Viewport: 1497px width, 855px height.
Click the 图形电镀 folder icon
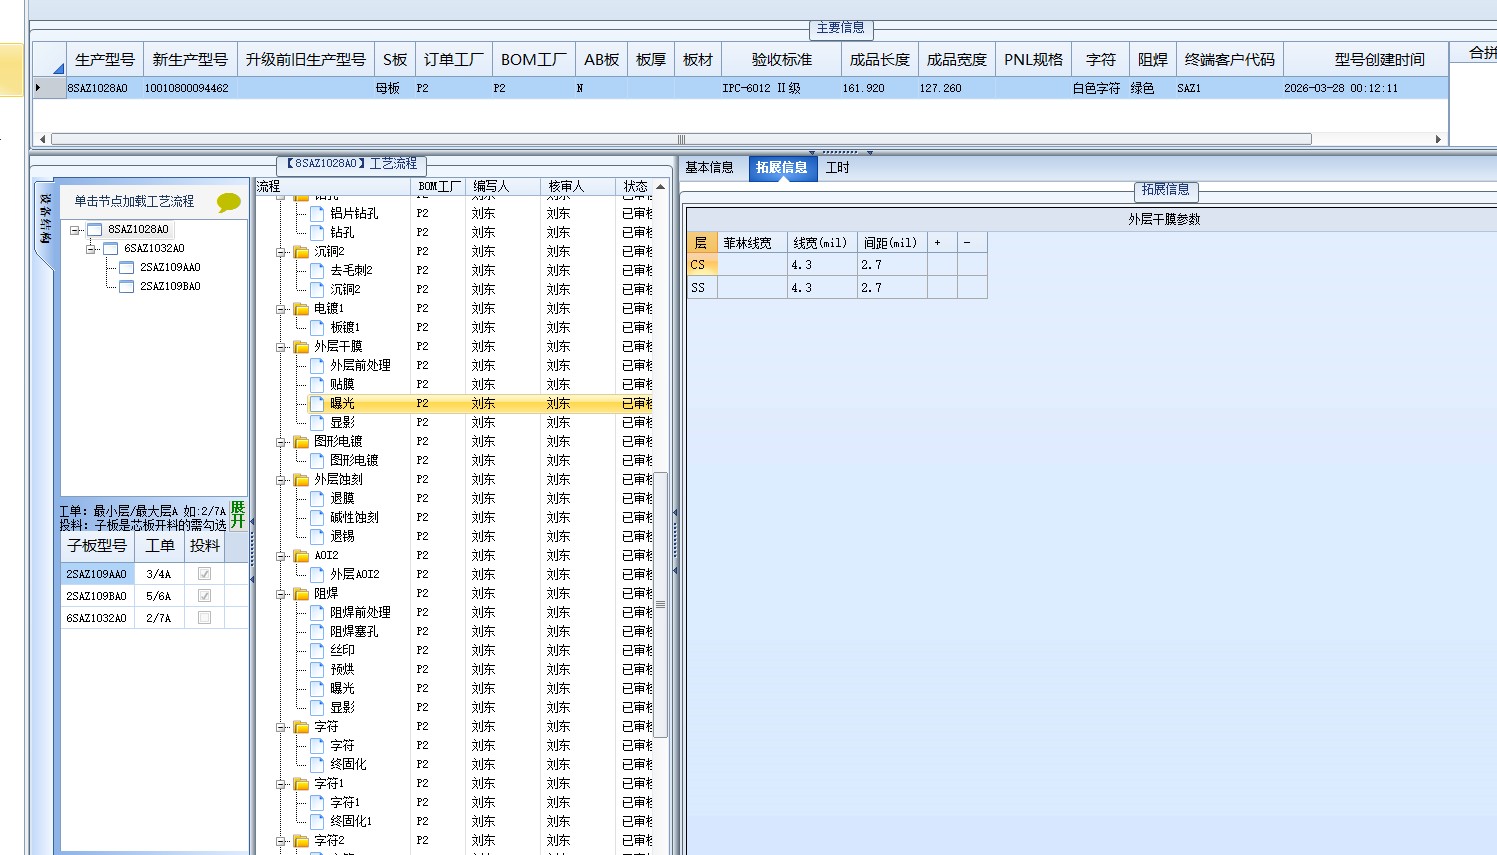pyautogui.click(x=301, y=442)
